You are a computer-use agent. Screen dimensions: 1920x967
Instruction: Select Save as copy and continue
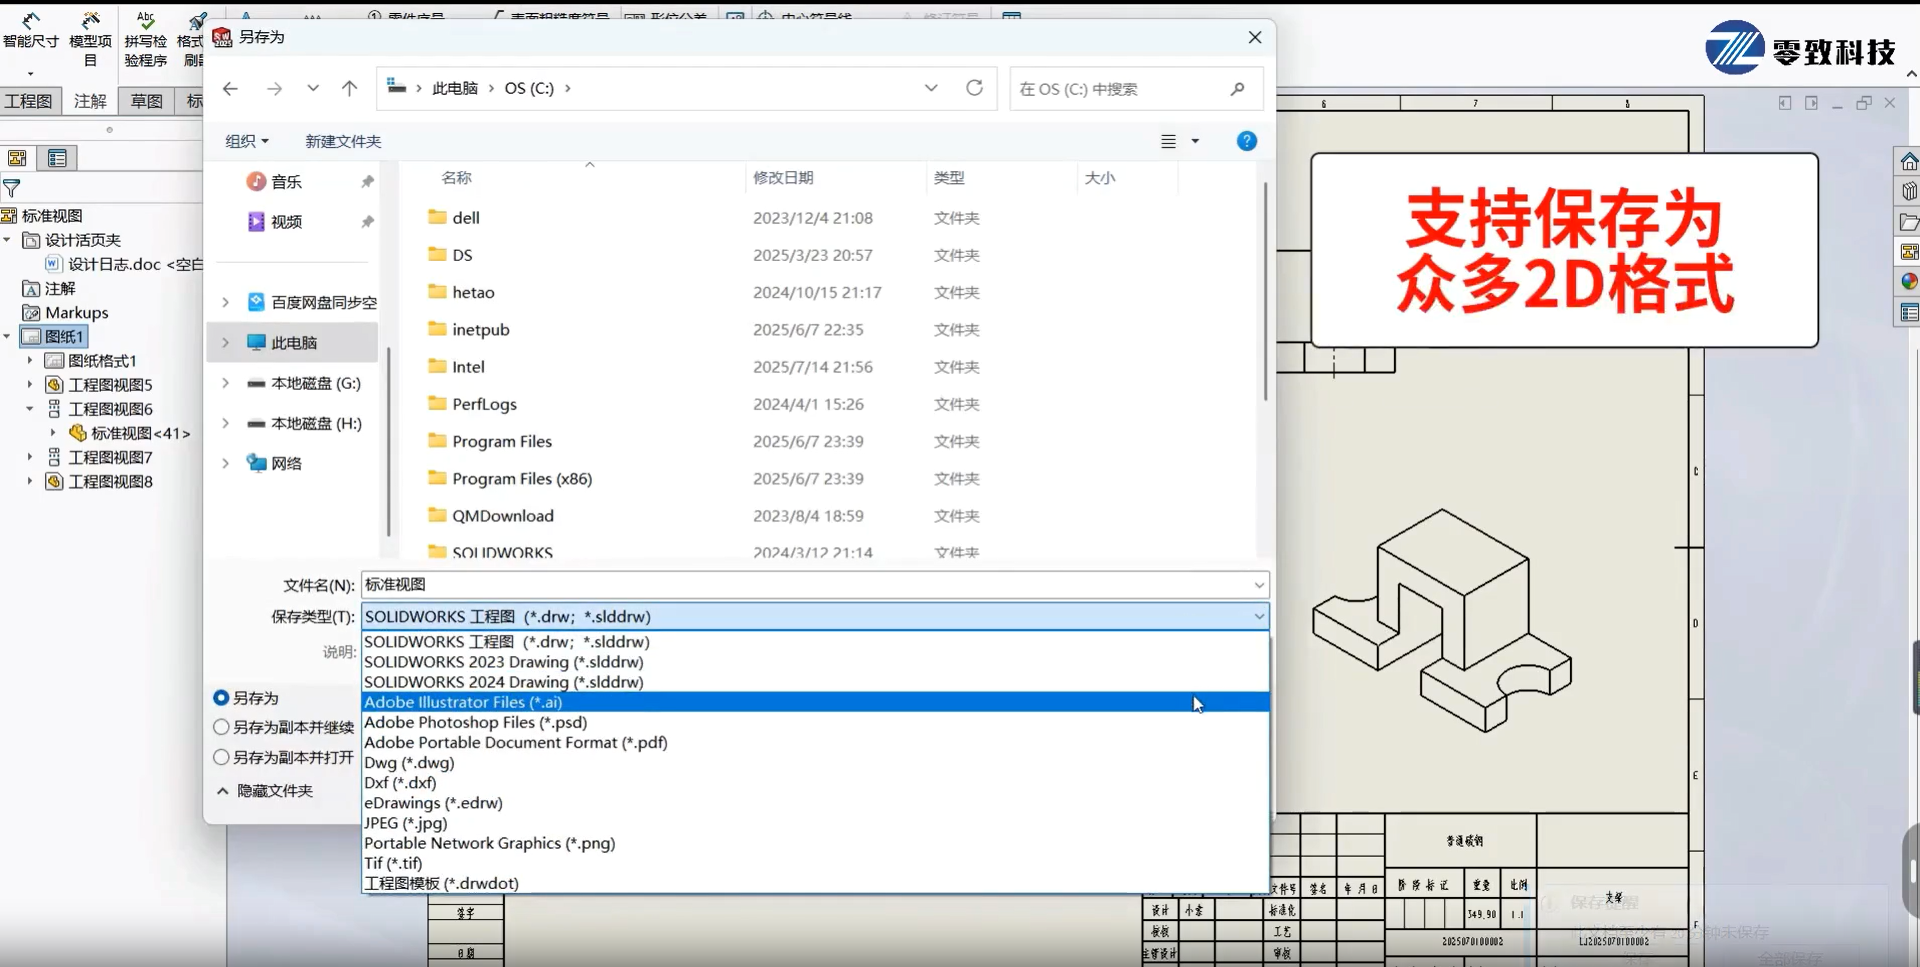pyautogui.click(x=221, y=727)
